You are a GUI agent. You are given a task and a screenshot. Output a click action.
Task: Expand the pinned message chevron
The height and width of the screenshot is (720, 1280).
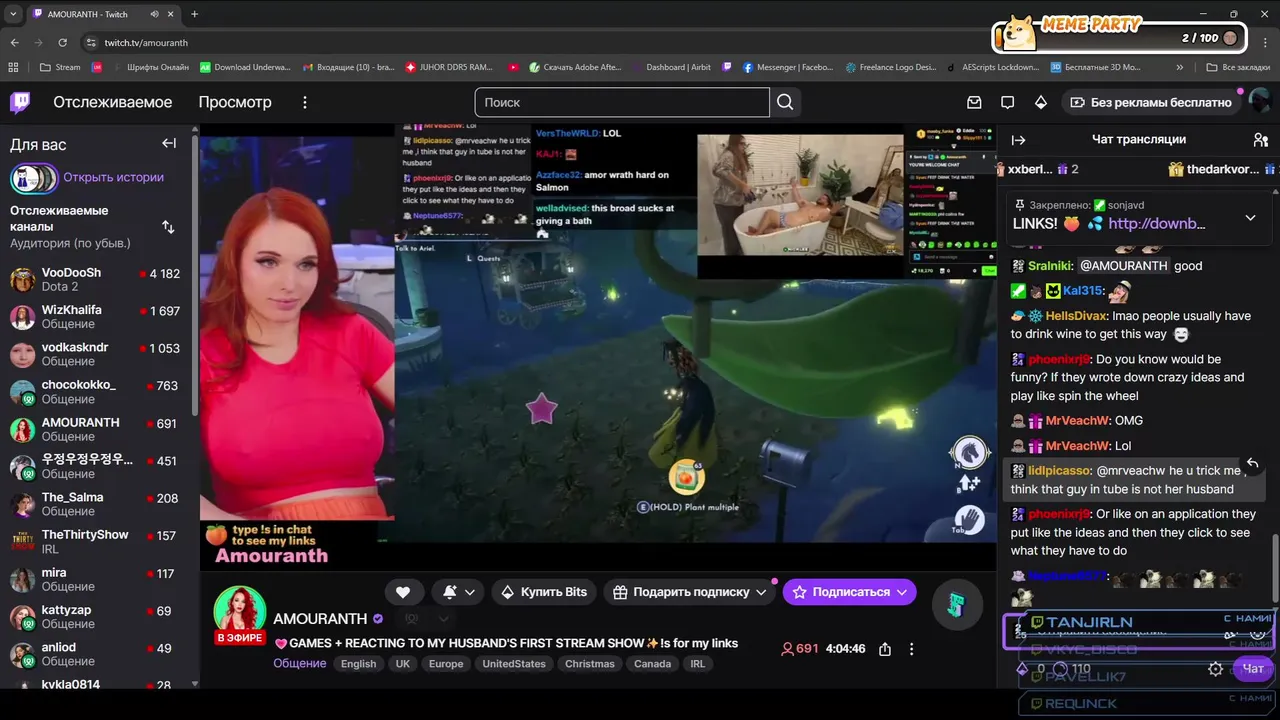tap(1250, 217)
